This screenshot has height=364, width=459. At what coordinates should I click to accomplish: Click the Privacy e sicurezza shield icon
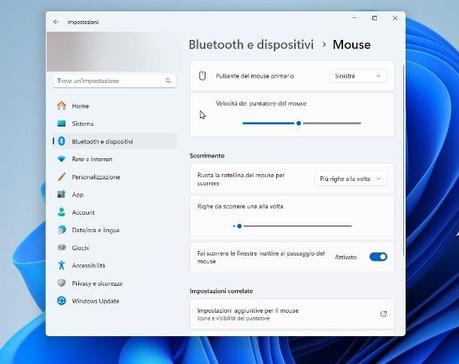click(x=61, y=283)
